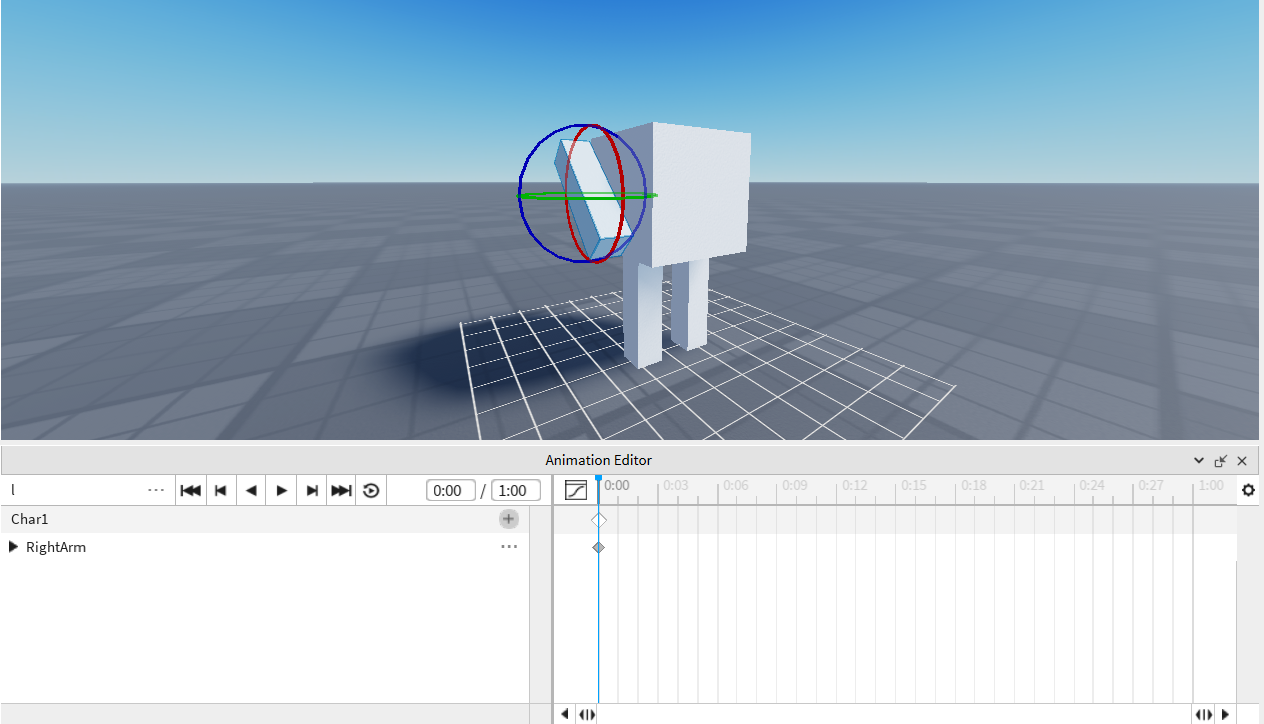Click the left zoom handle of timeline scrollbar
Viewport: 1264px width, 724px height.
tap(587, 714)
